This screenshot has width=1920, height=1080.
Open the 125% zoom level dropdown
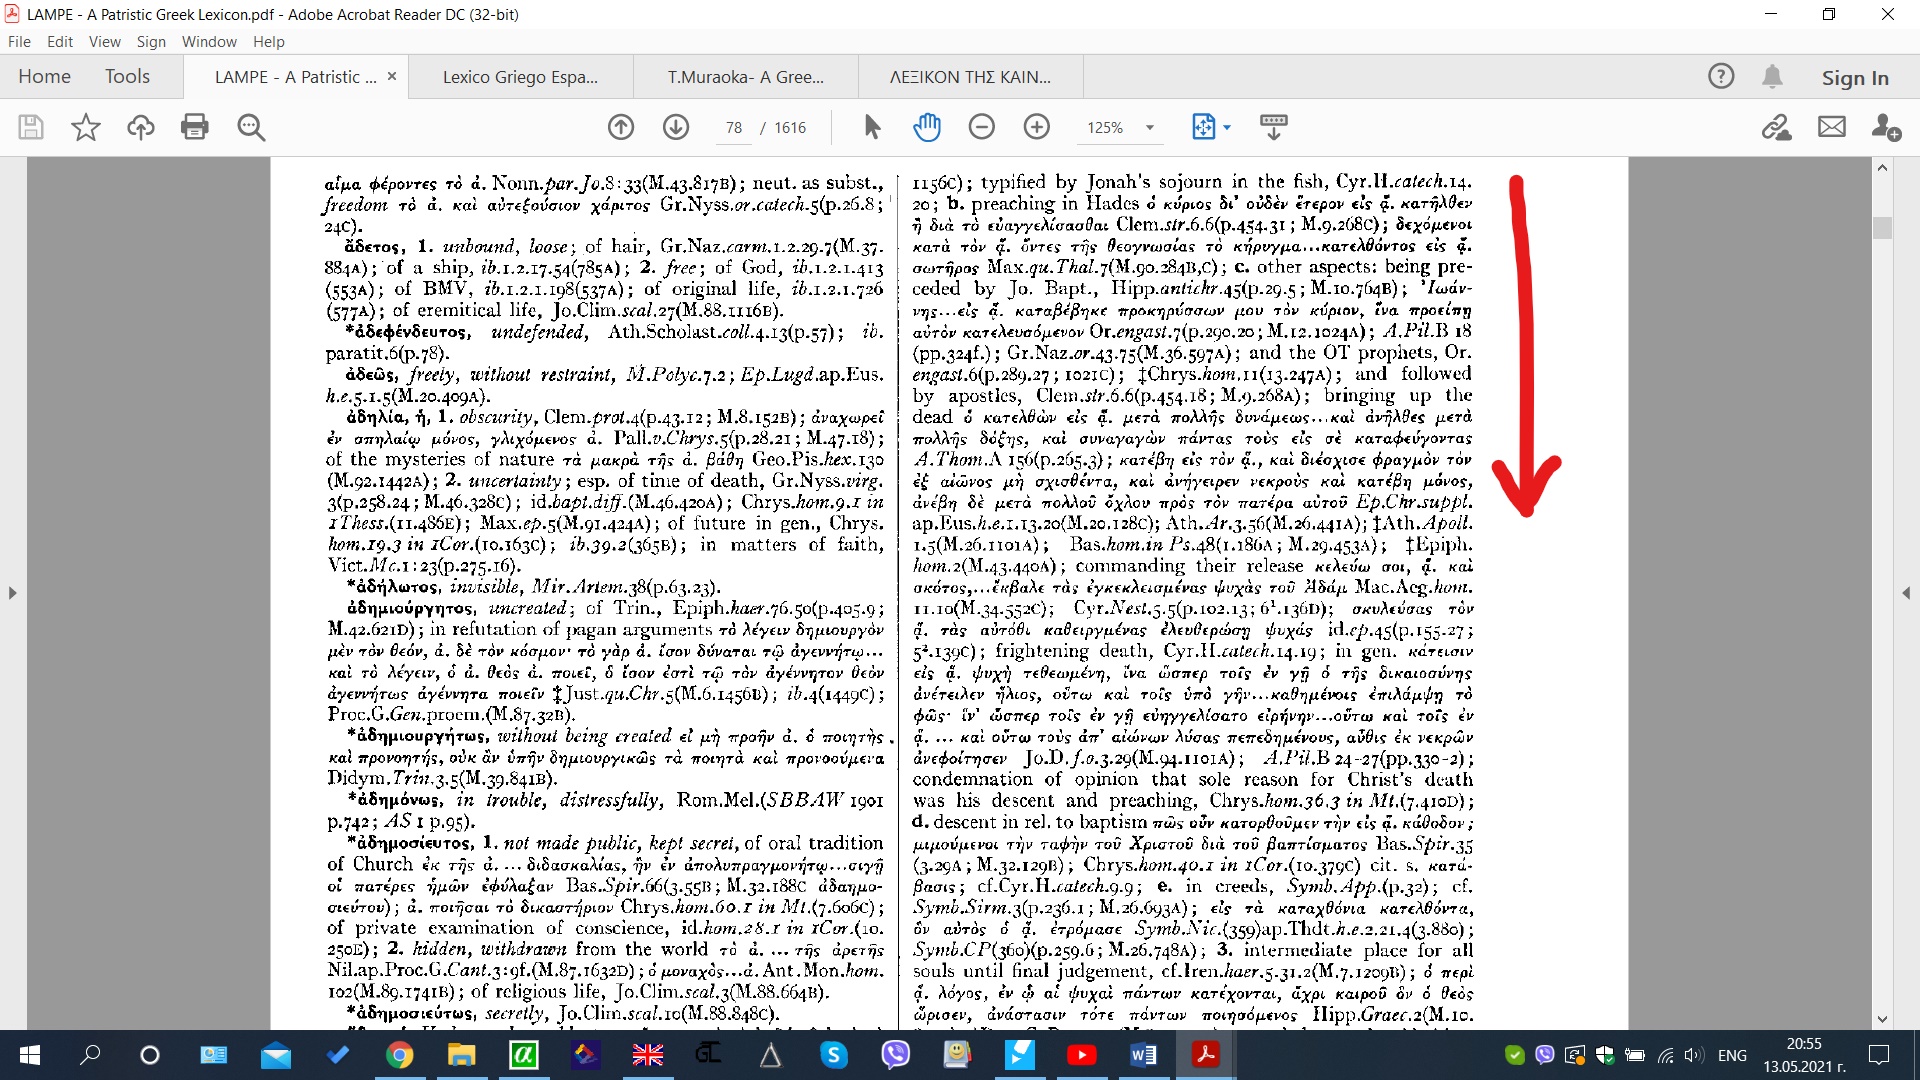[1150, 128]
